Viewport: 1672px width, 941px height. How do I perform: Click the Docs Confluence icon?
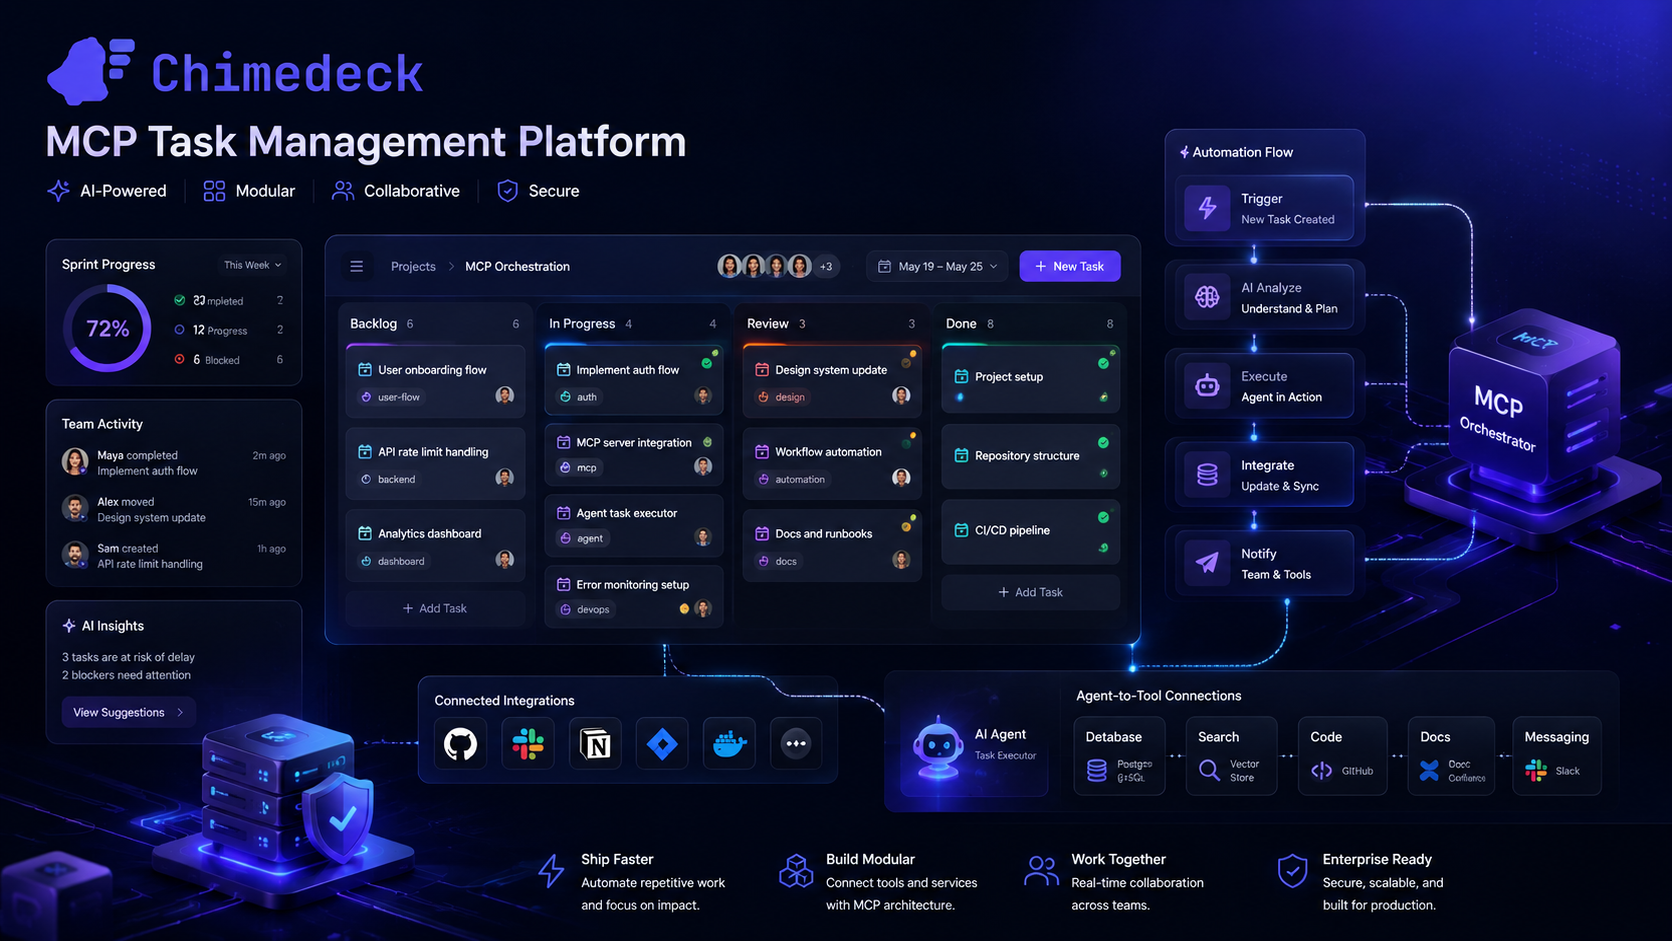click(x=1429, y=770)
